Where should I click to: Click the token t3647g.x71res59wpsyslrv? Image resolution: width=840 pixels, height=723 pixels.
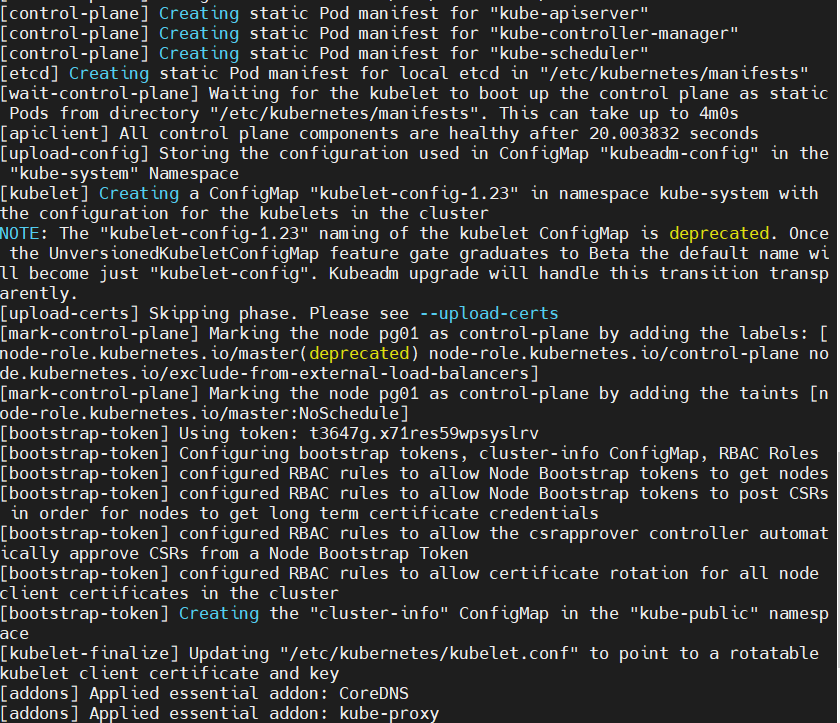pos(424,433)
